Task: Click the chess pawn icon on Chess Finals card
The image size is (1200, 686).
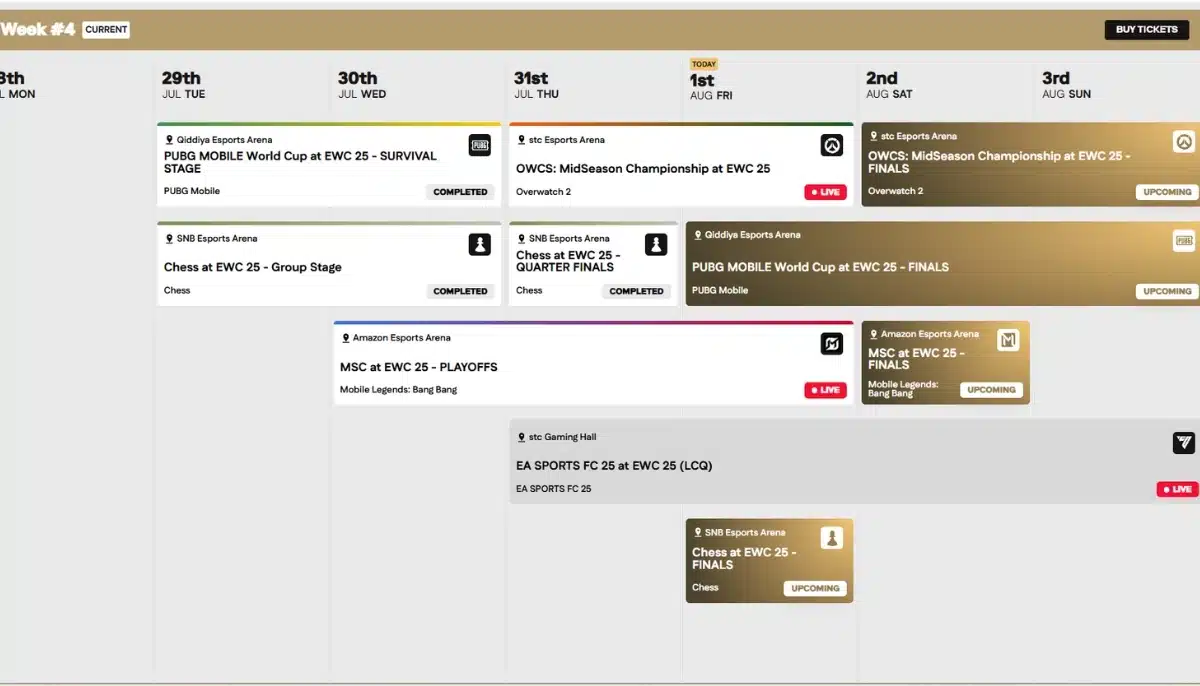Action: coord(832,539)
